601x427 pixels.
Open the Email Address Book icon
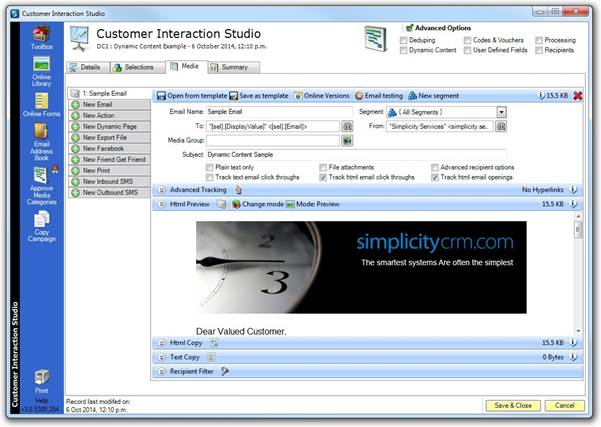point(41,142)
